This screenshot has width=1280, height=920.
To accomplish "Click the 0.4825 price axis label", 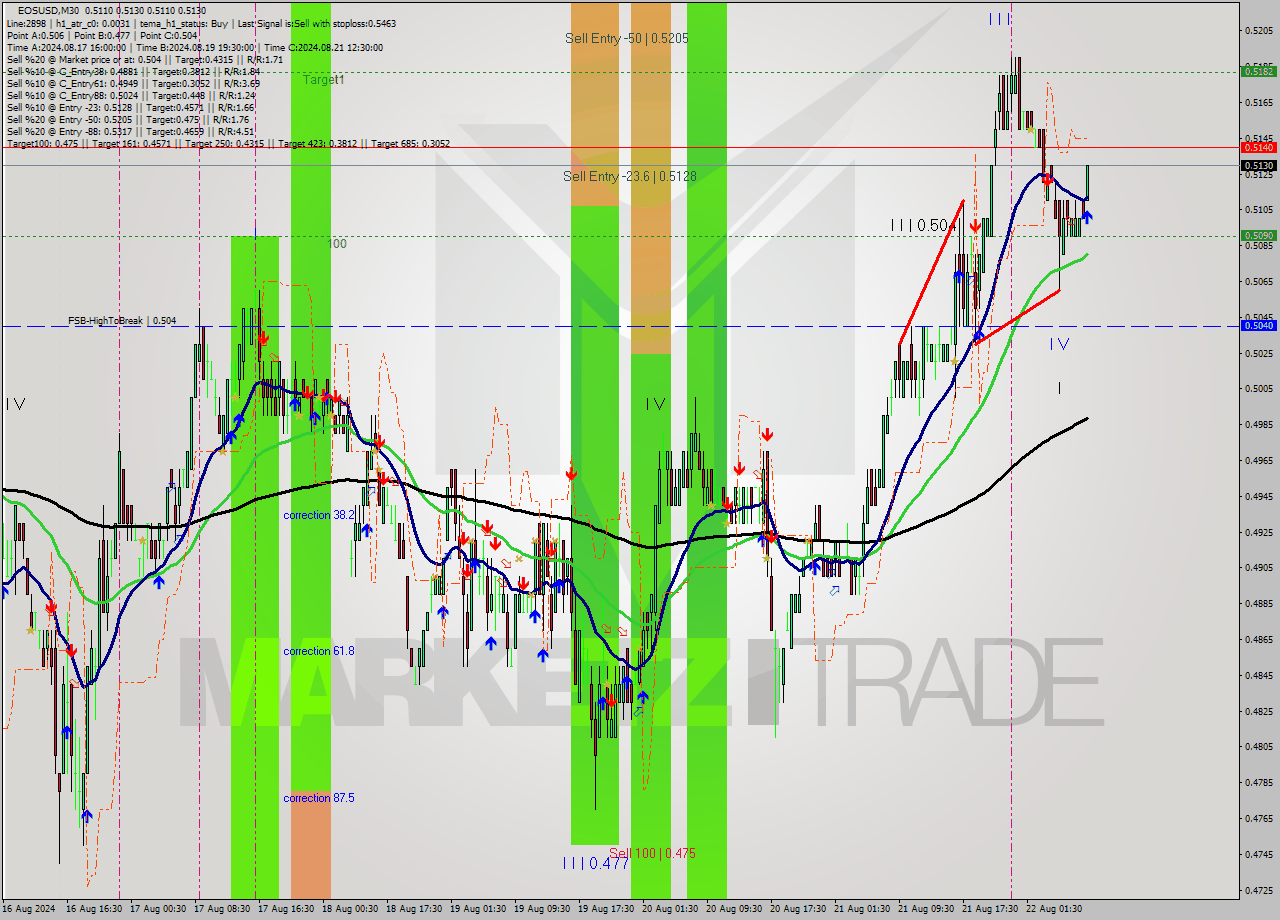I will pos(1259,711).
